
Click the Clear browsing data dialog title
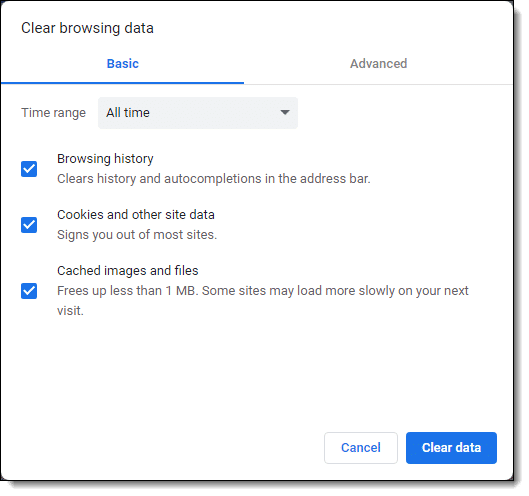coord(87,28)
